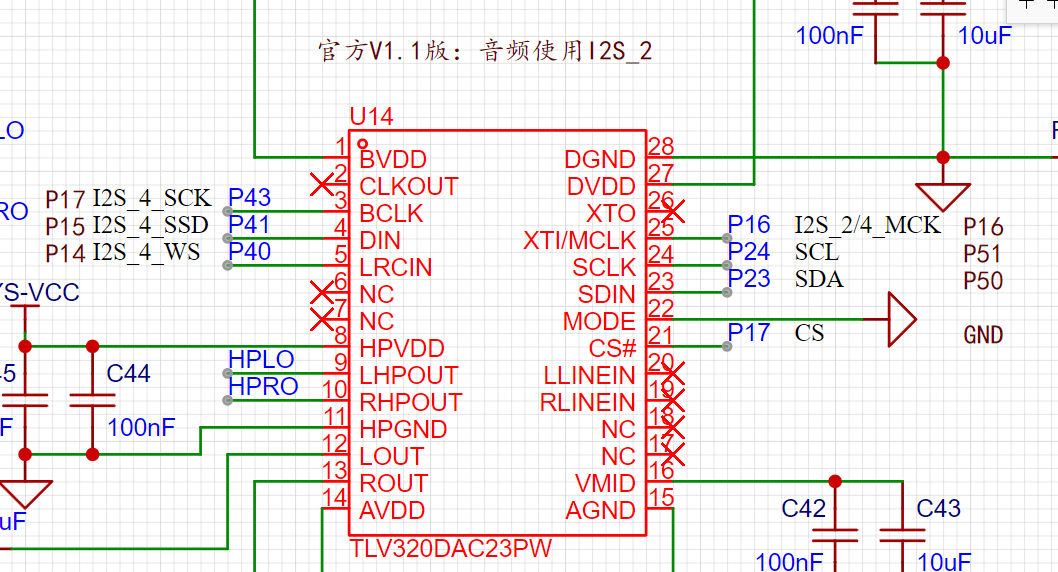Screen dimensions: 1058x572
Task: Click the LHPOUT pin name
Action: (409, 375)
